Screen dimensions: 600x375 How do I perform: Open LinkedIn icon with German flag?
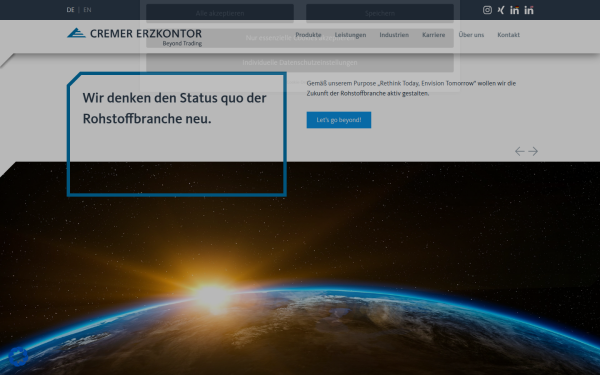tap(515, 10)
